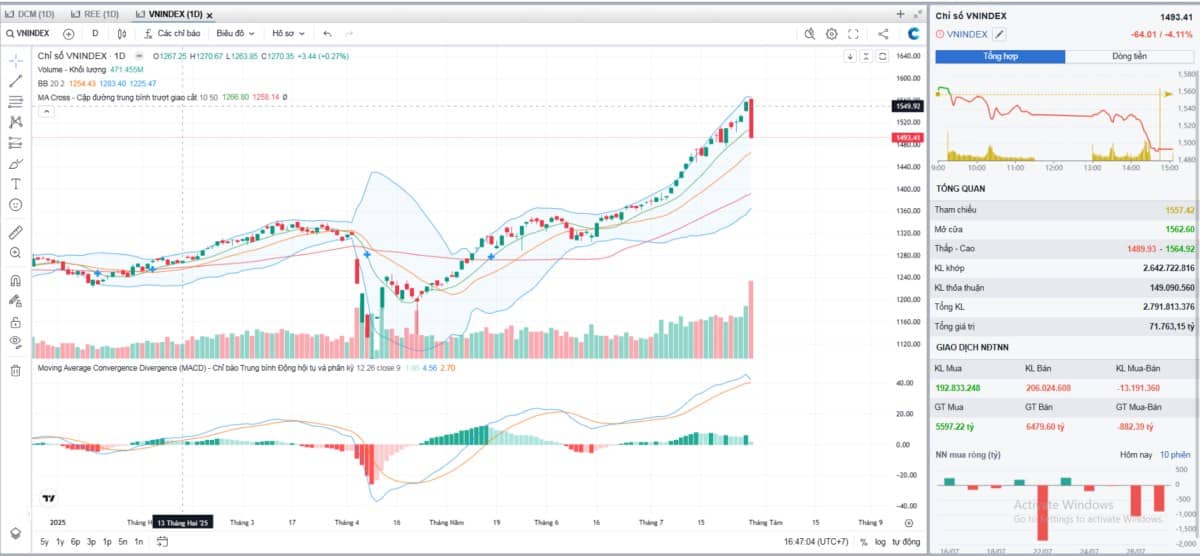Screen dimensions: 1200x556
Task: Toggle percent scale
Action: pyautogui.click(x=863, y=541)
